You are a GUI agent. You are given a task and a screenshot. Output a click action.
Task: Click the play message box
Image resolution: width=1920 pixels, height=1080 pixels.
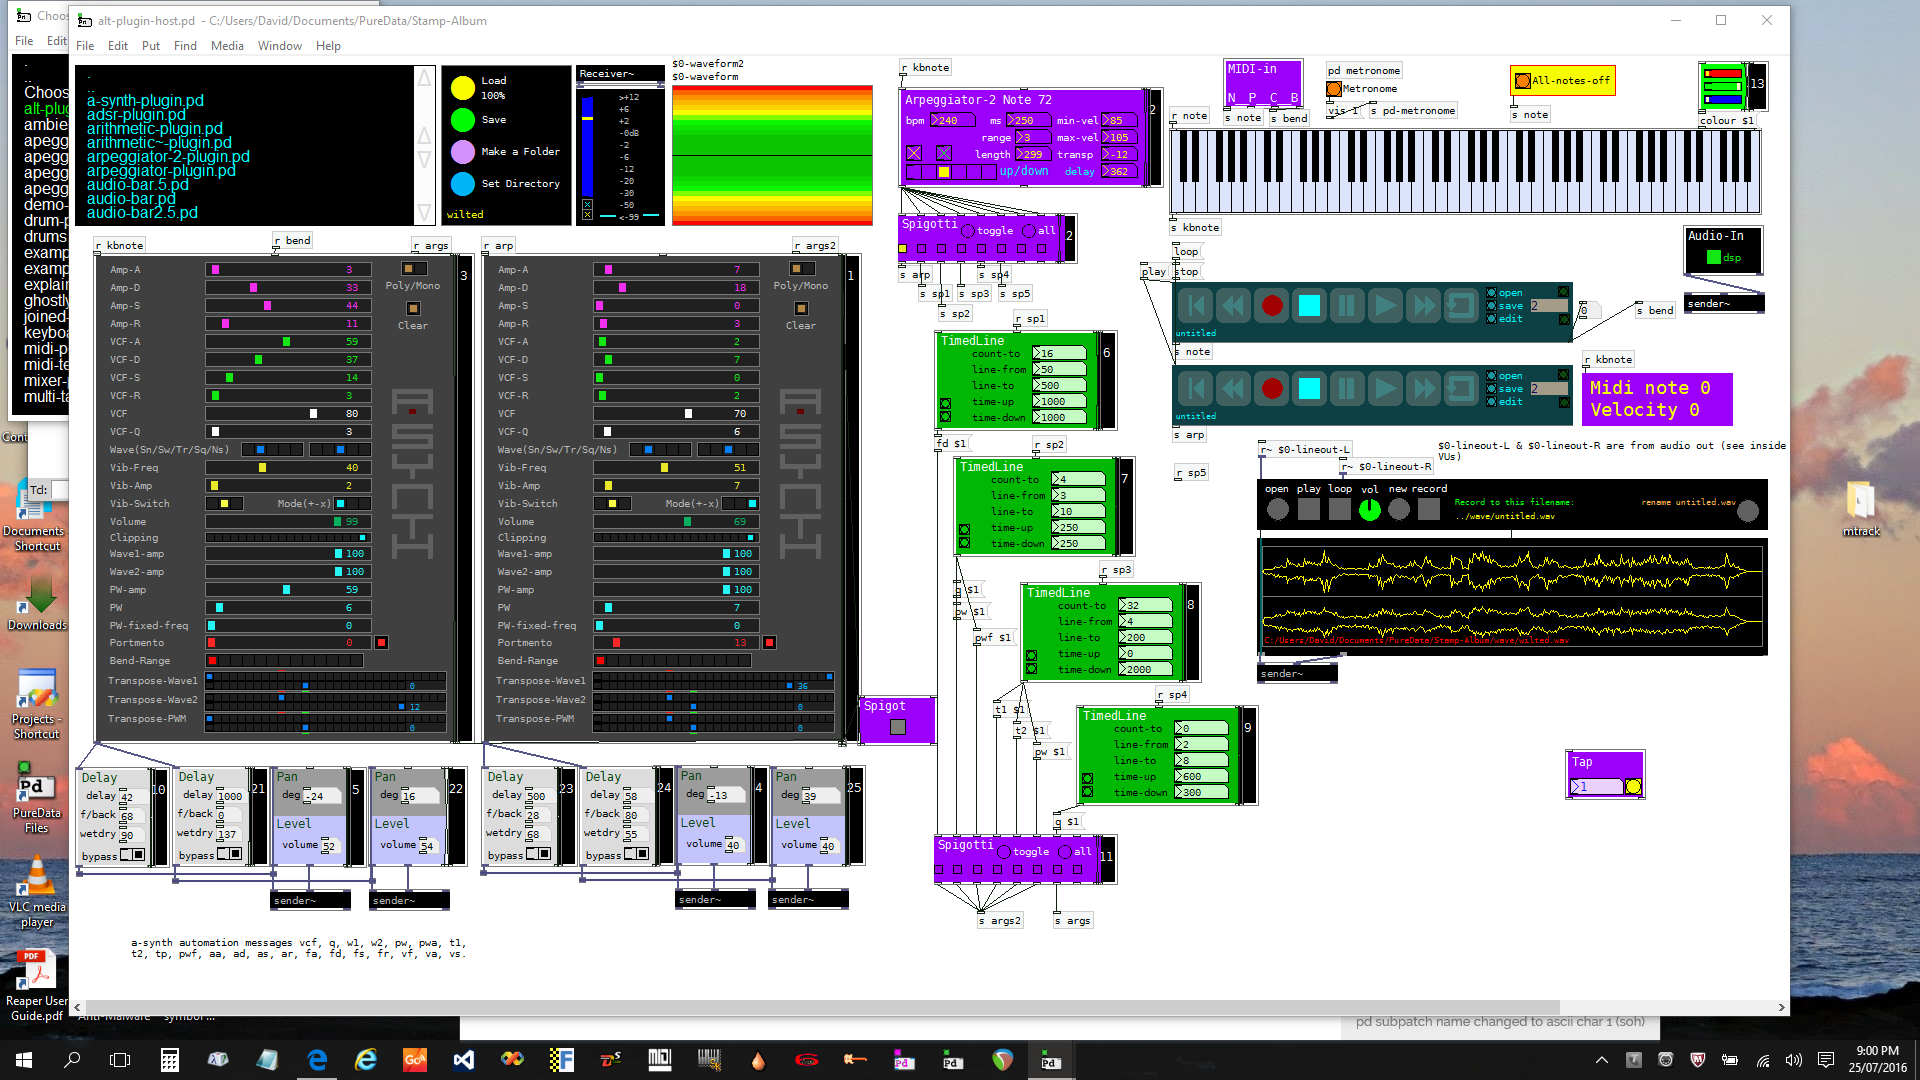pyautogui.click(x=1154, y=272)
